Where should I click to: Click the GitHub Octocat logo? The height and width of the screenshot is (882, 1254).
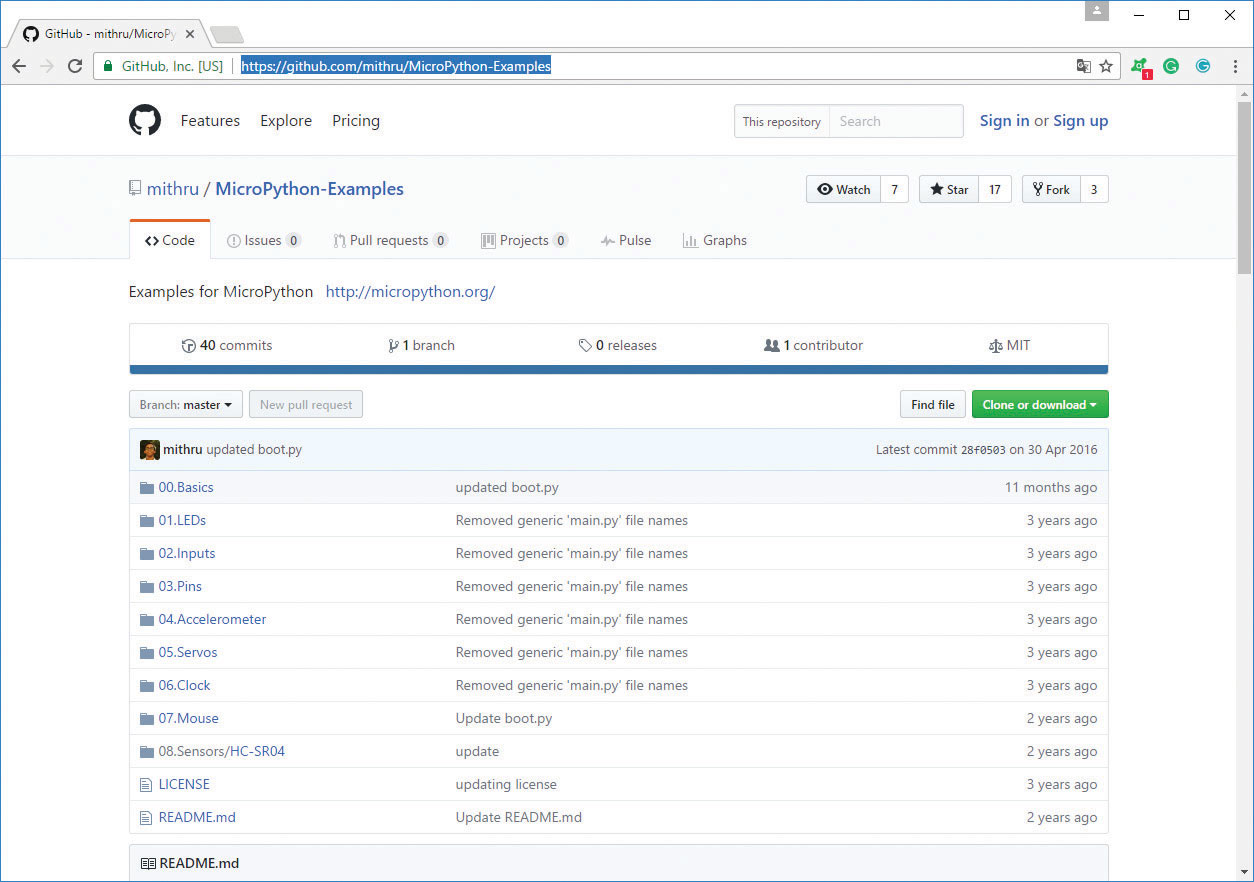tap(145, 121)
